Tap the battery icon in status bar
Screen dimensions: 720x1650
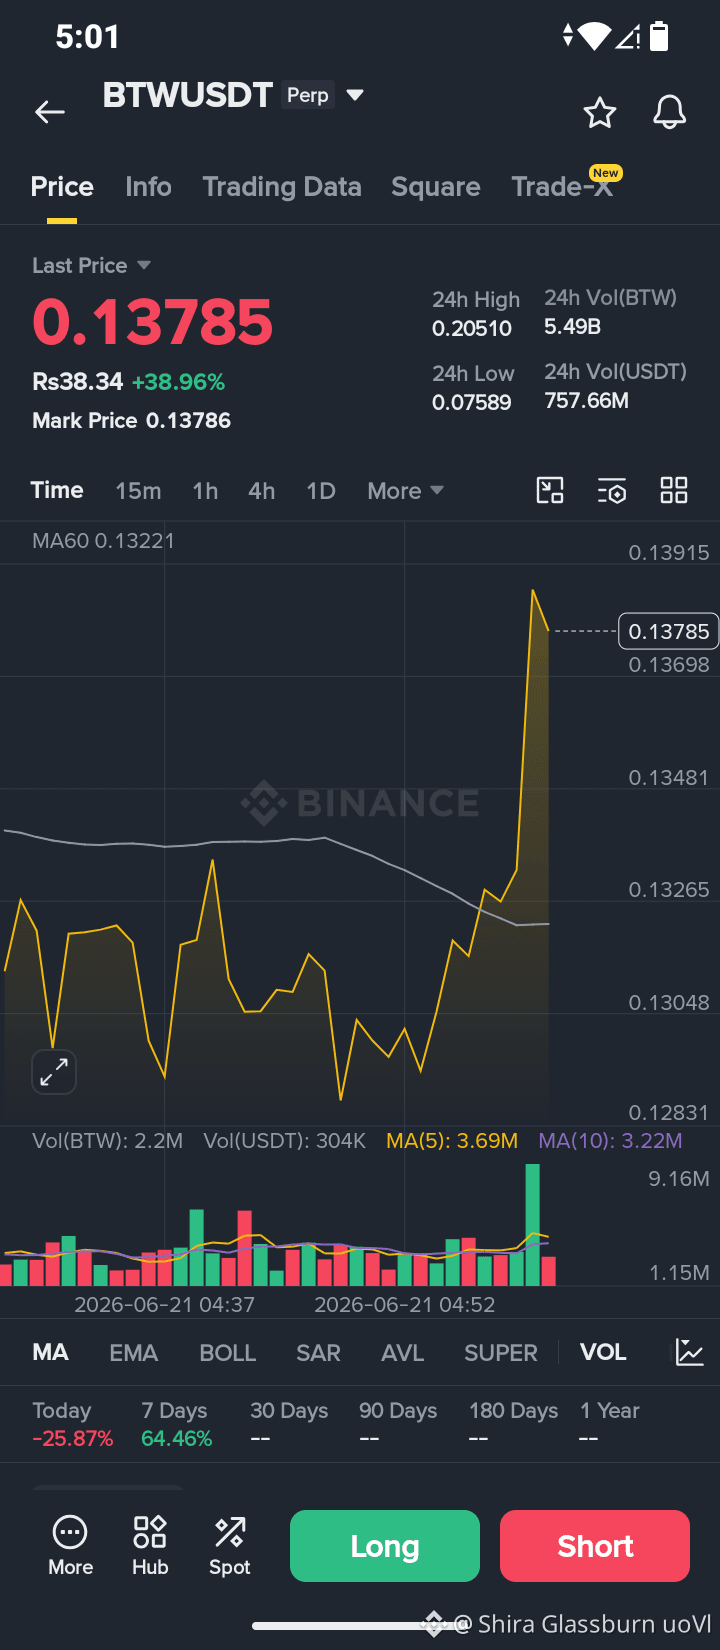coord(659,37)
